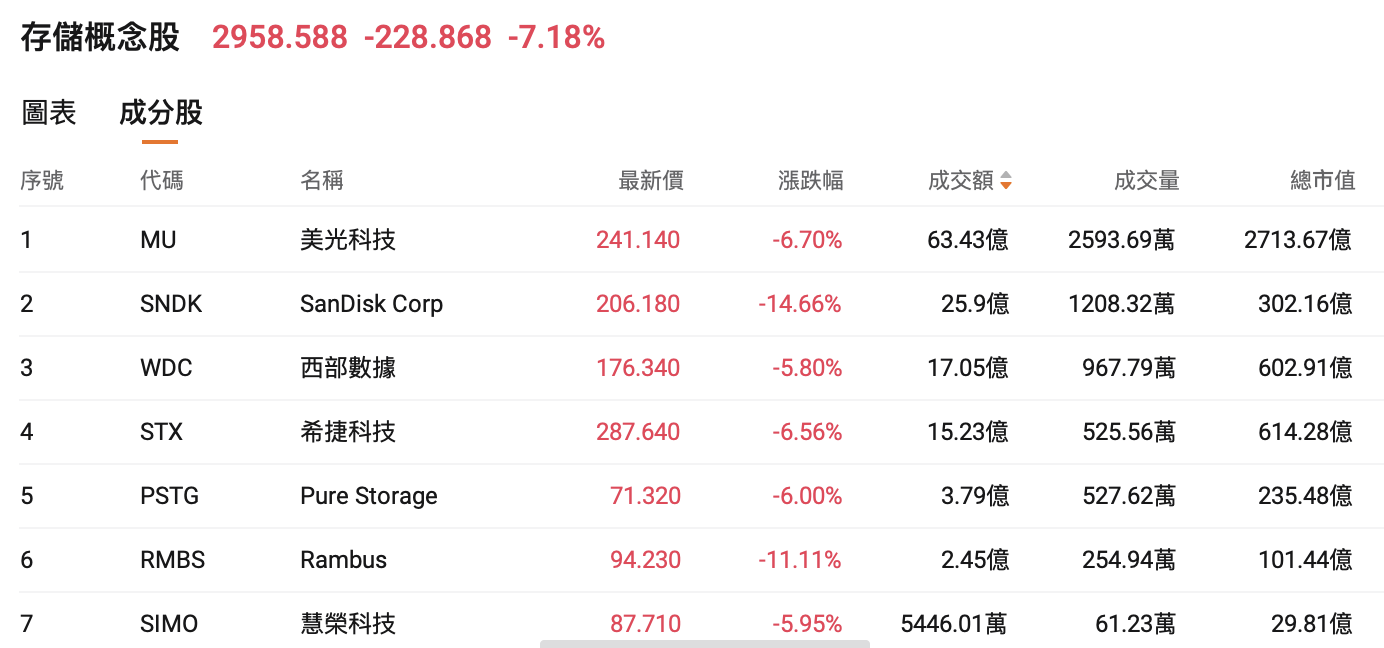This screenshot has height=648, width=1384.
Task: Sort the list by 總市值 header
Action: click(x=1322, y=181)
